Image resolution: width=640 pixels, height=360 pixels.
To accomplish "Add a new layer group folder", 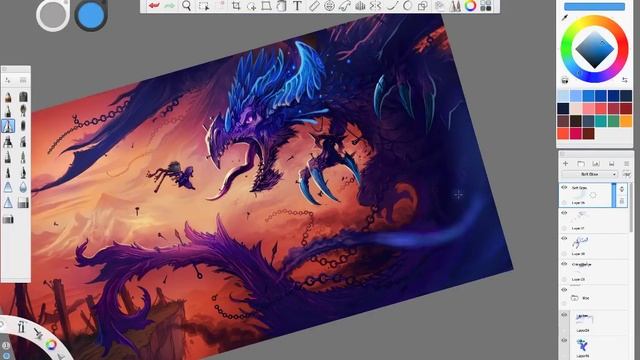I will (x=581, y=163).
